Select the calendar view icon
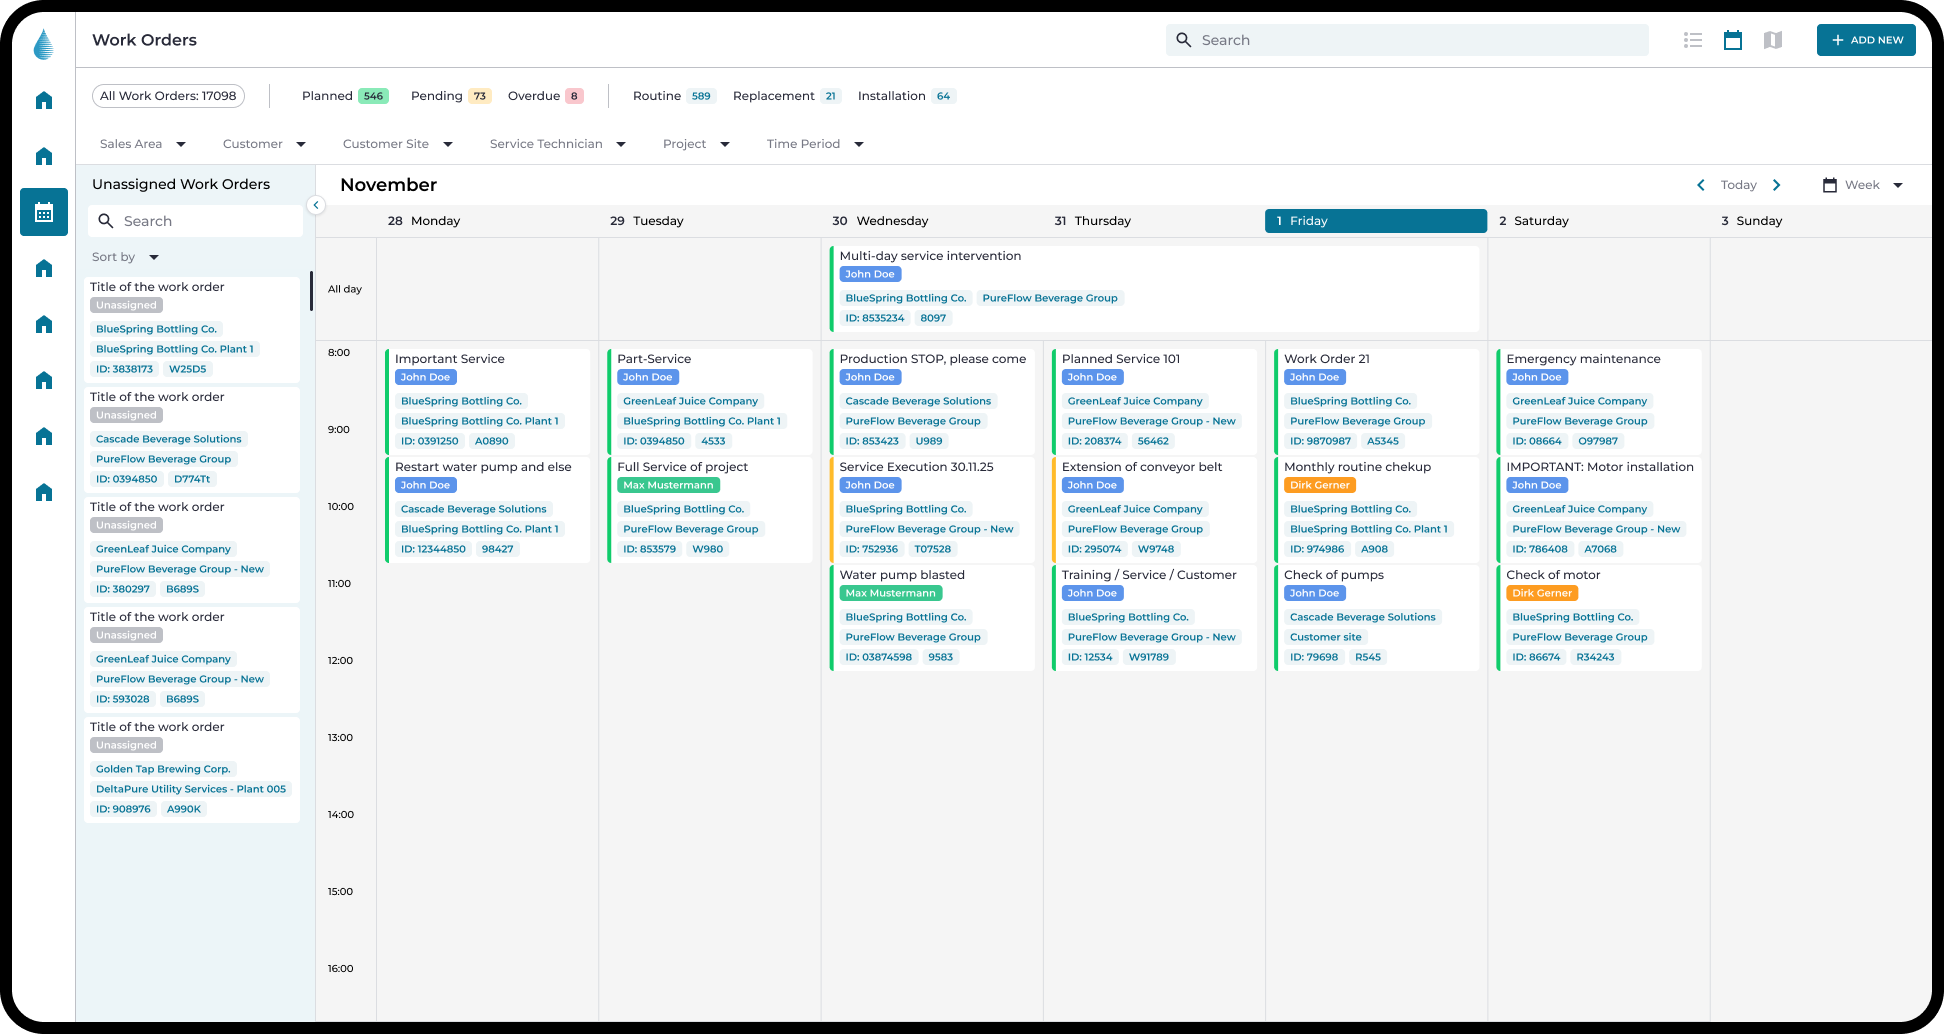 click(x=1733, y=40)
